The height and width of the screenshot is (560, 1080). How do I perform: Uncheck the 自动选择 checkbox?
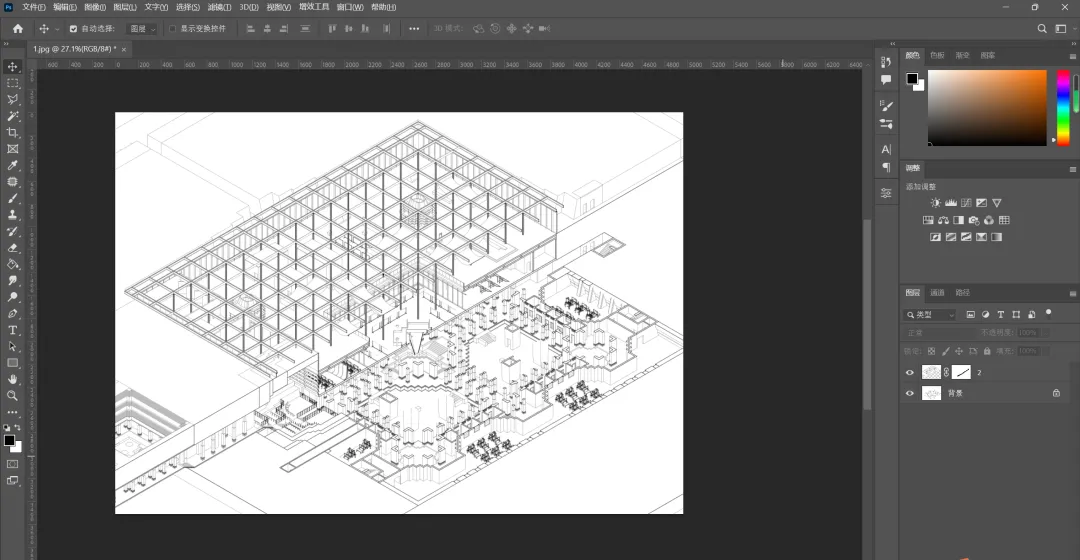[x=73, y=29]
